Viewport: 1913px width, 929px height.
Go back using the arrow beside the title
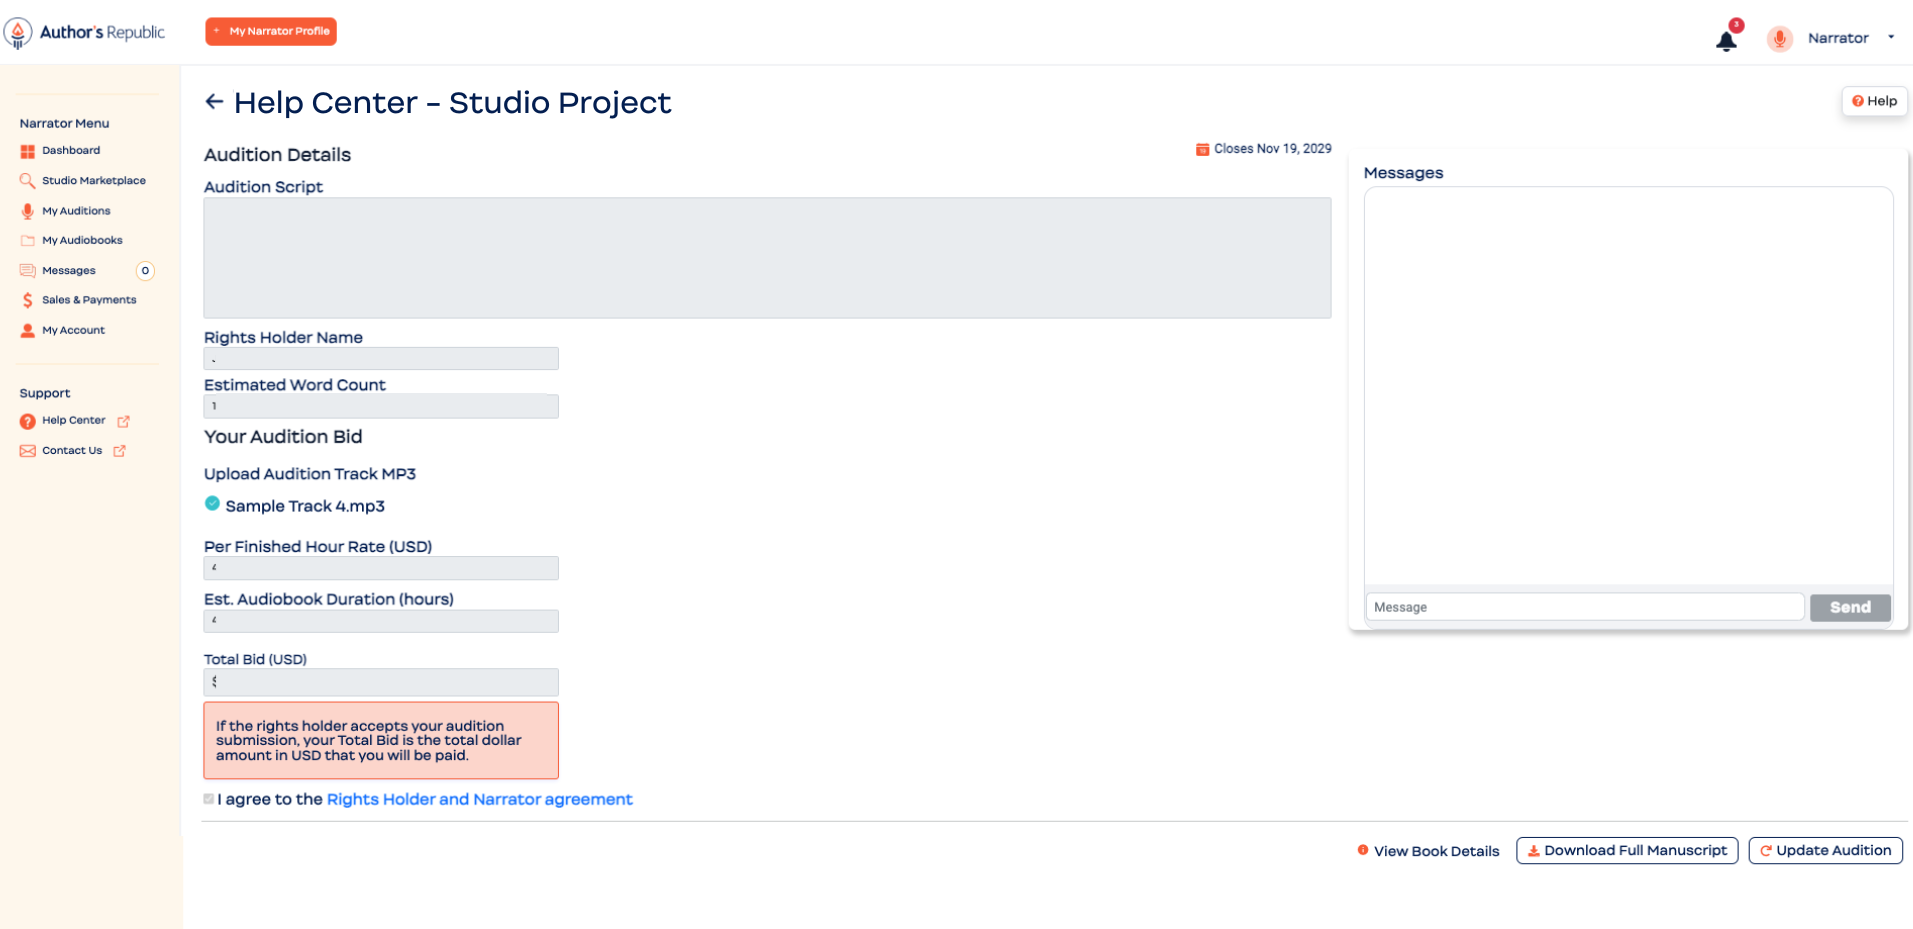point(214,102)
